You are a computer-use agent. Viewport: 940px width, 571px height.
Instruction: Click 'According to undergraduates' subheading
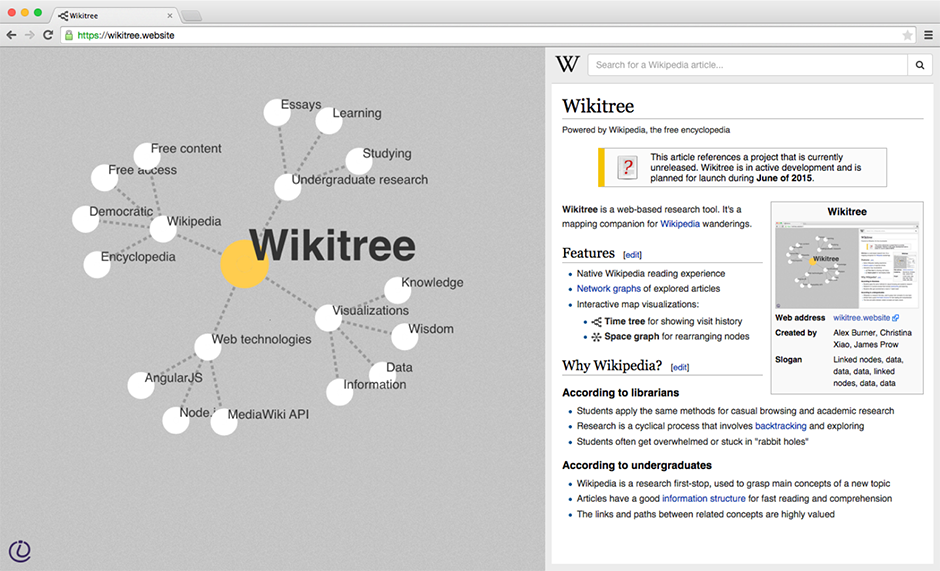point(637,465)
